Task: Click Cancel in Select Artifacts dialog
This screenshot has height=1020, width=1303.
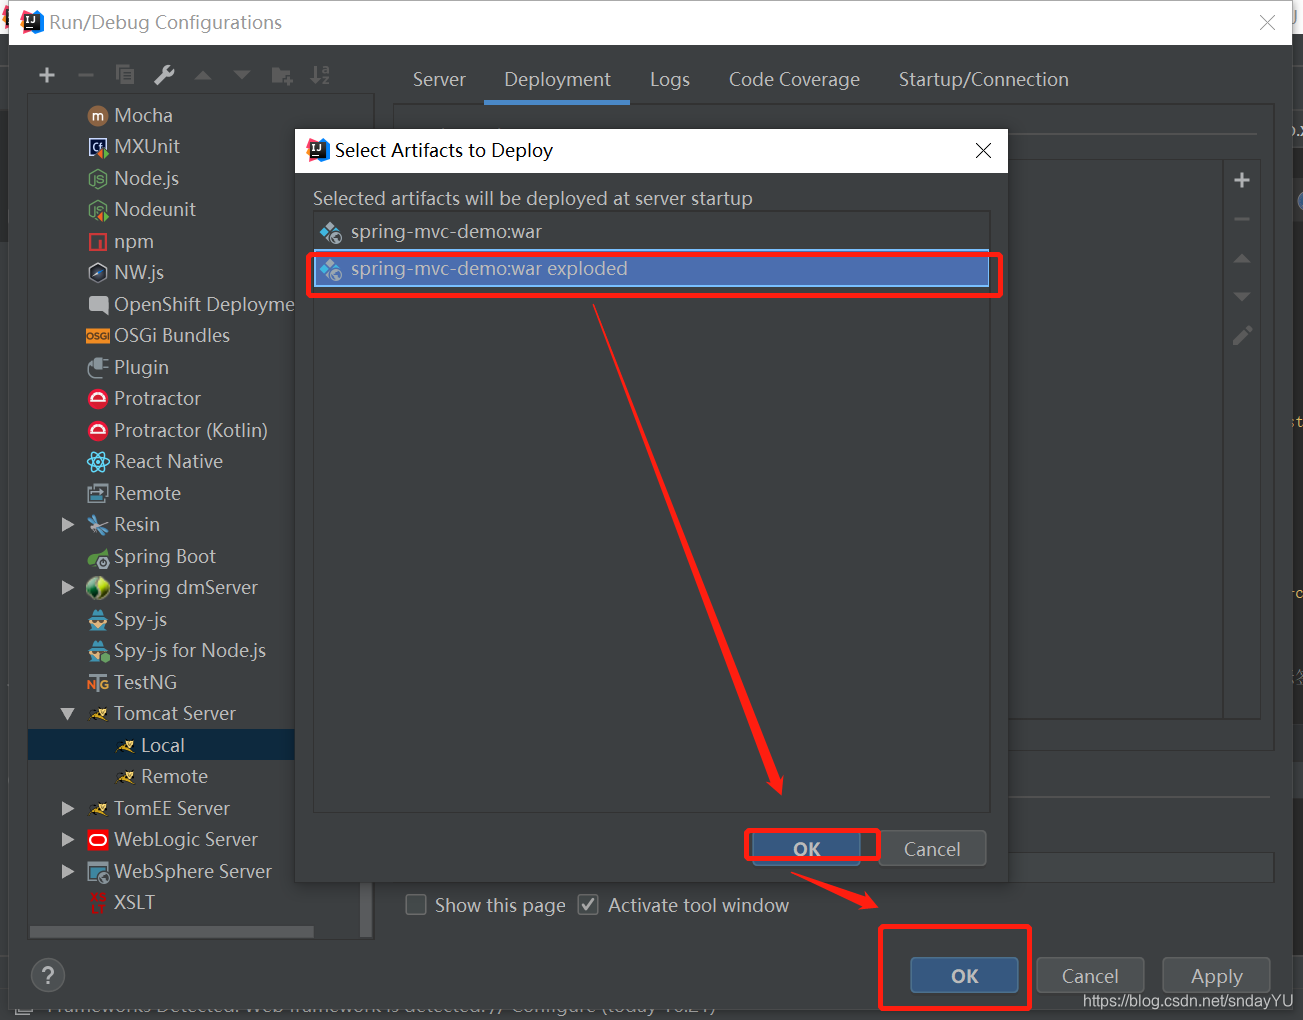Action: click(932, 848)
